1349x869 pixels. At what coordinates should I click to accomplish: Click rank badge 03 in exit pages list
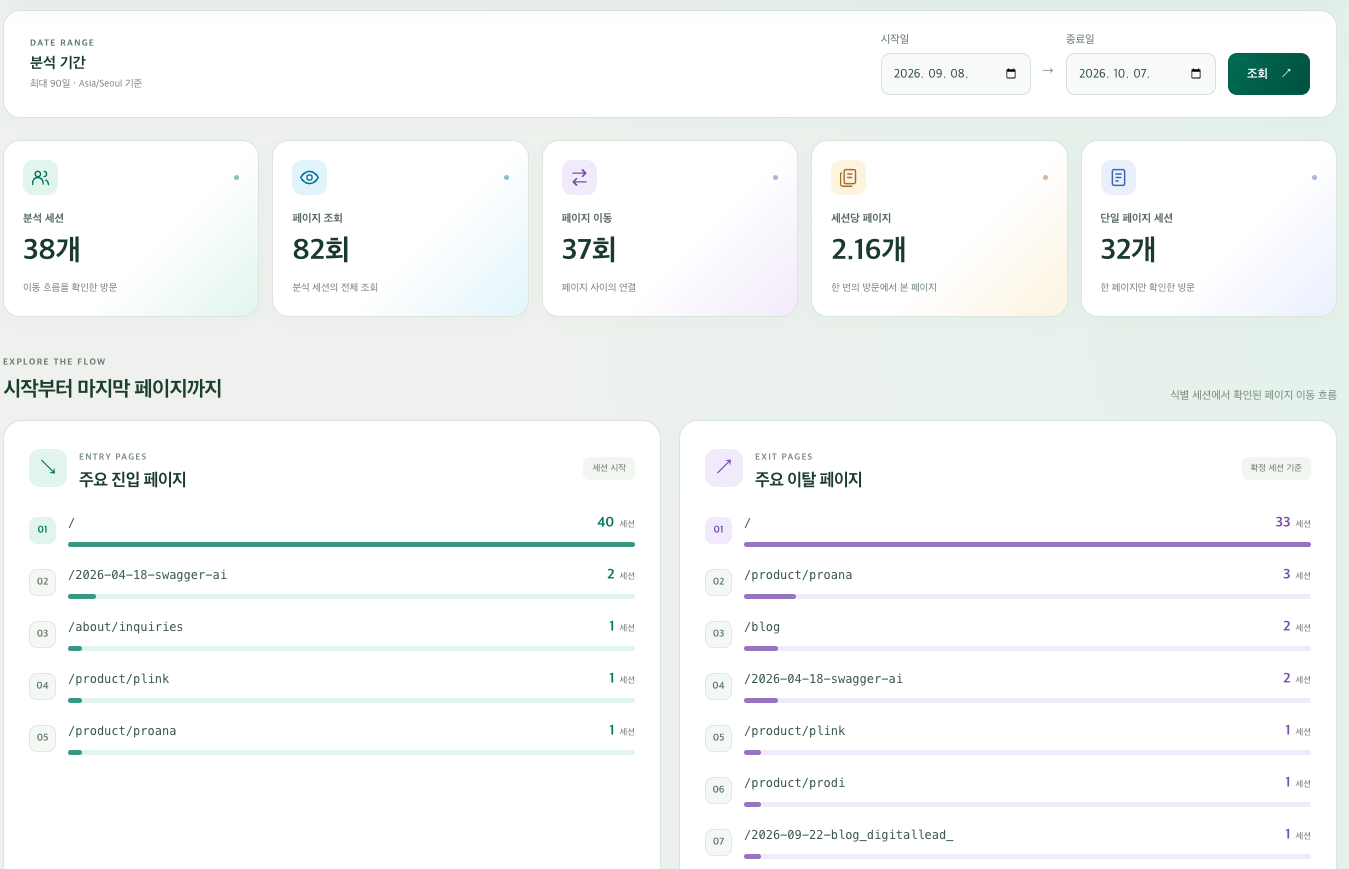click(x=718, y=633)
